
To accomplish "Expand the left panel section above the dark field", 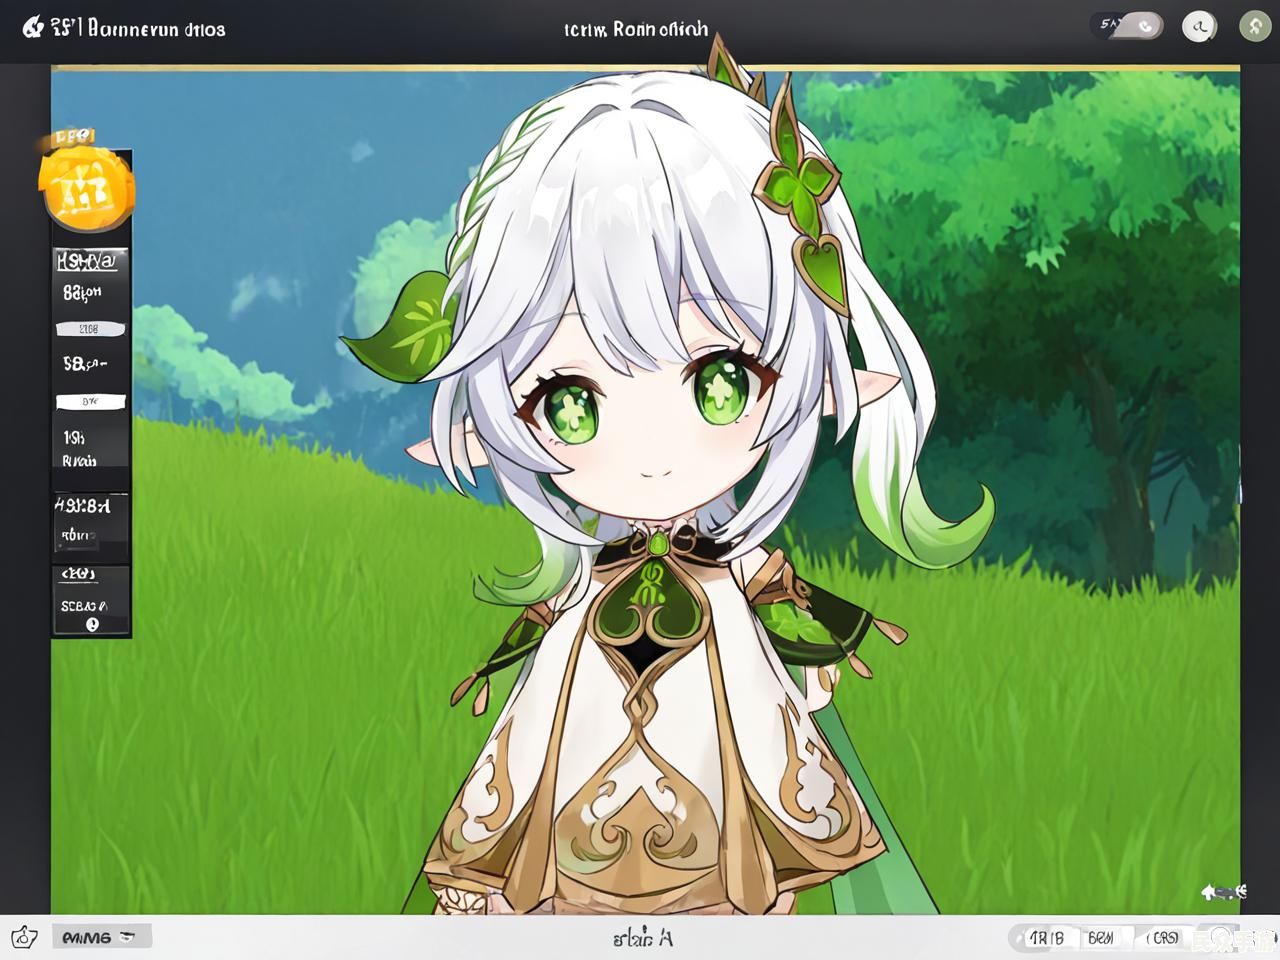I will 83,506.
